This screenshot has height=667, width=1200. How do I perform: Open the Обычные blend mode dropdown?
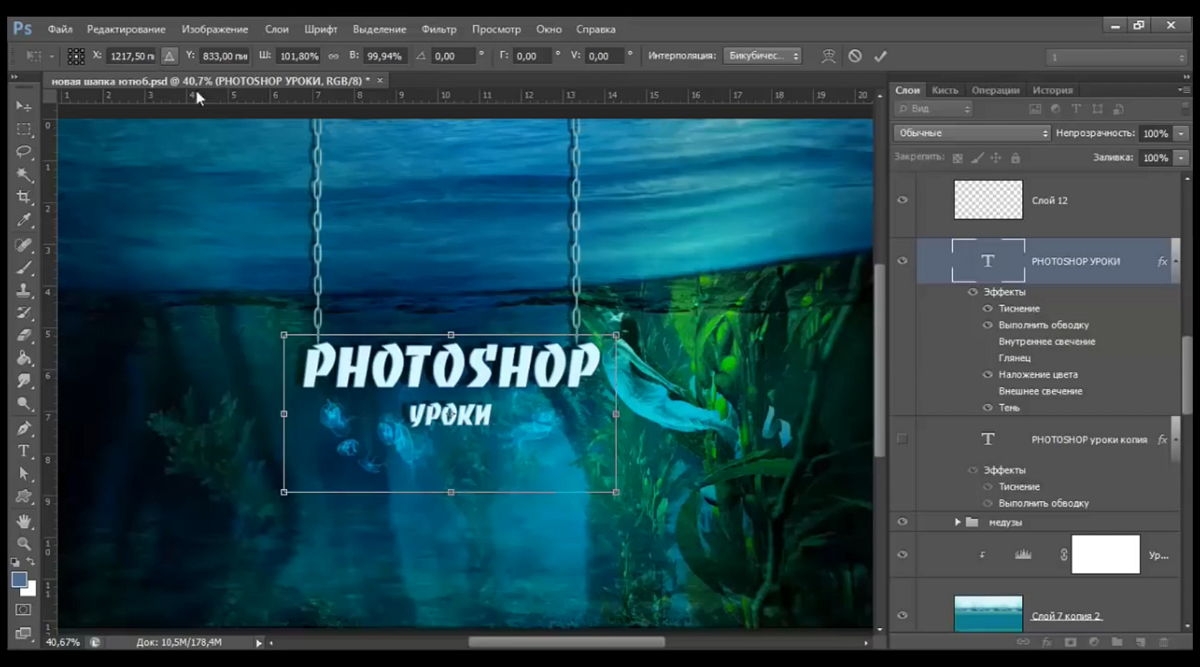pos(972,133)
